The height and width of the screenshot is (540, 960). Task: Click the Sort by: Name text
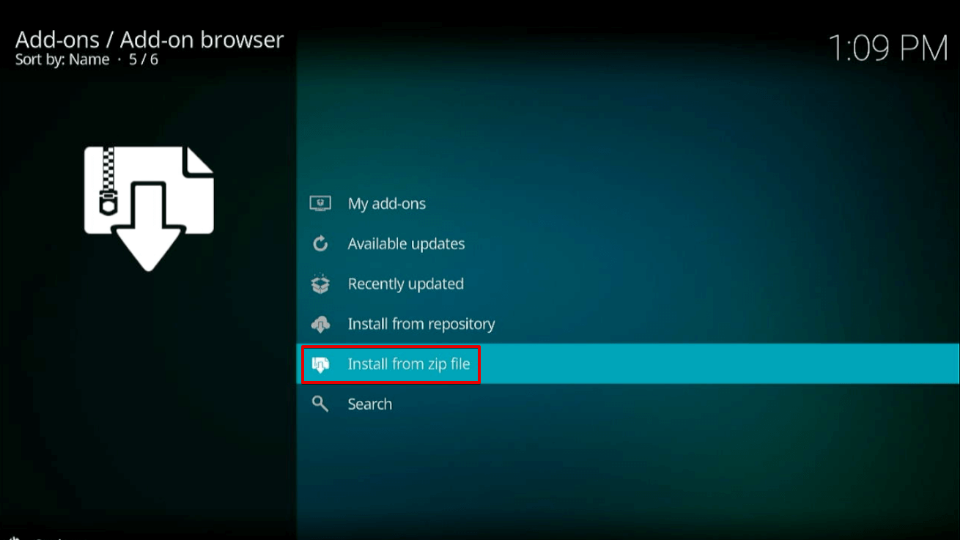(62, 59)
